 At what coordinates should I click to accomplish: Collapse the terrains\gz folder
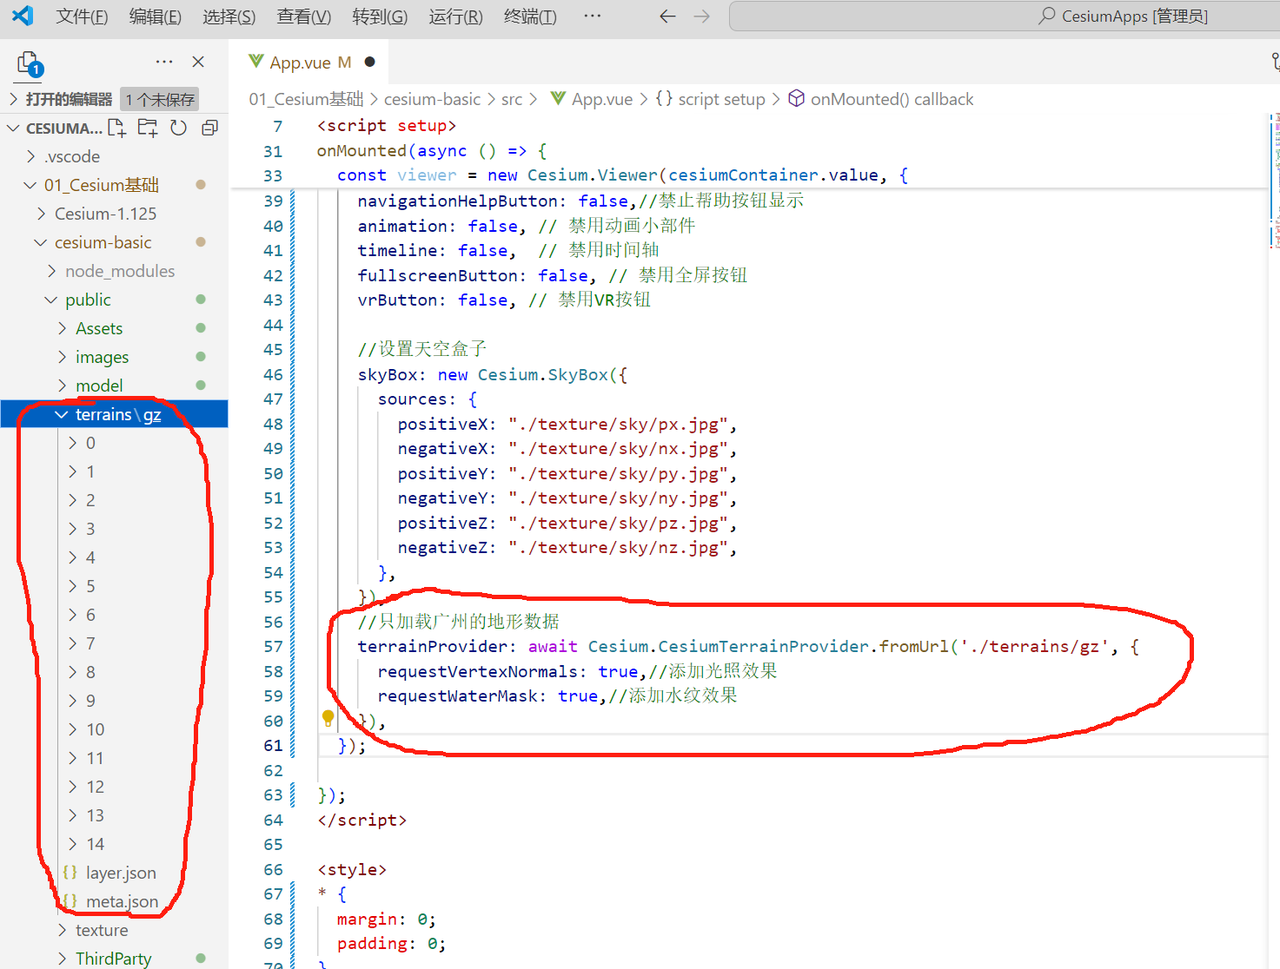114,415
